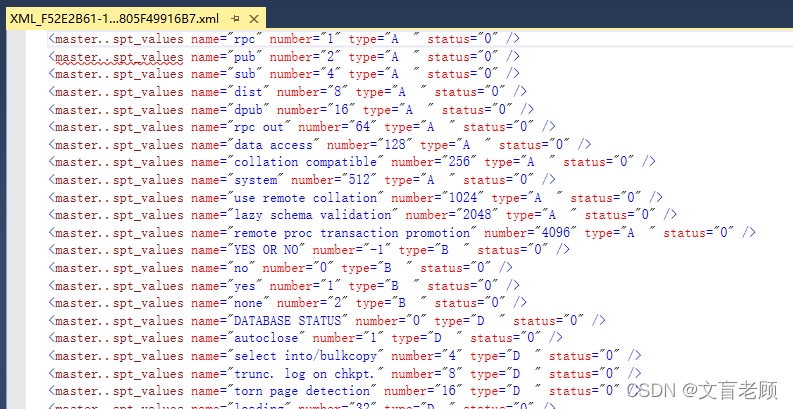Click the name value "torn page detection"
Viewport: 793px width, 409px height.
pos(302,391)
